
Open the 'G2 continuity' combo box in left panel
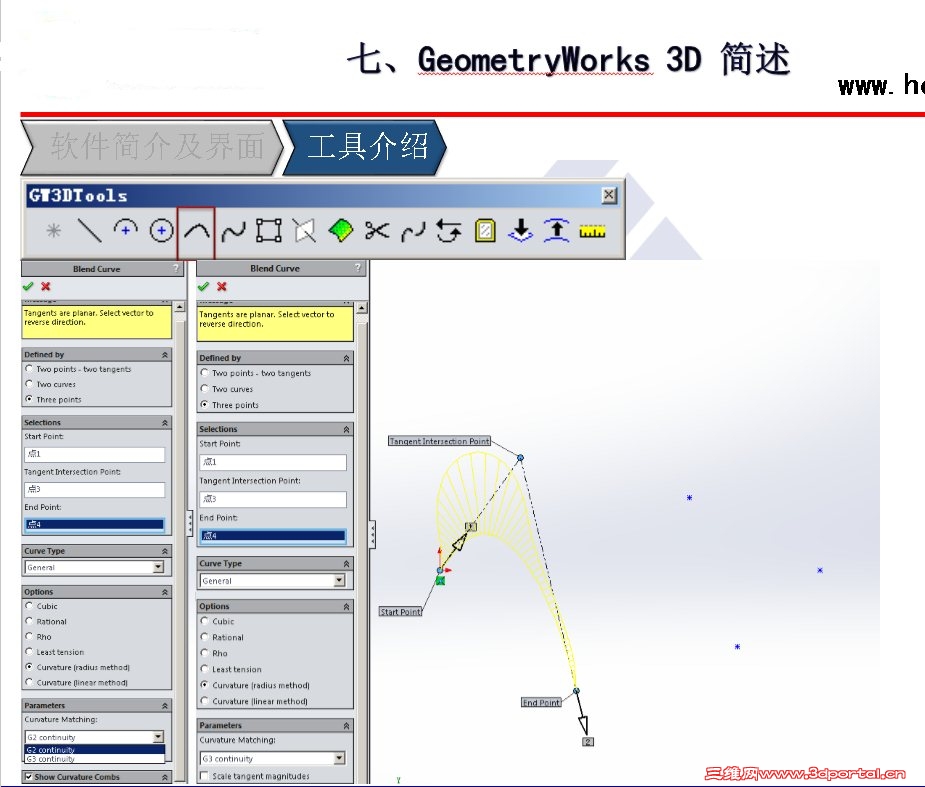158,737
